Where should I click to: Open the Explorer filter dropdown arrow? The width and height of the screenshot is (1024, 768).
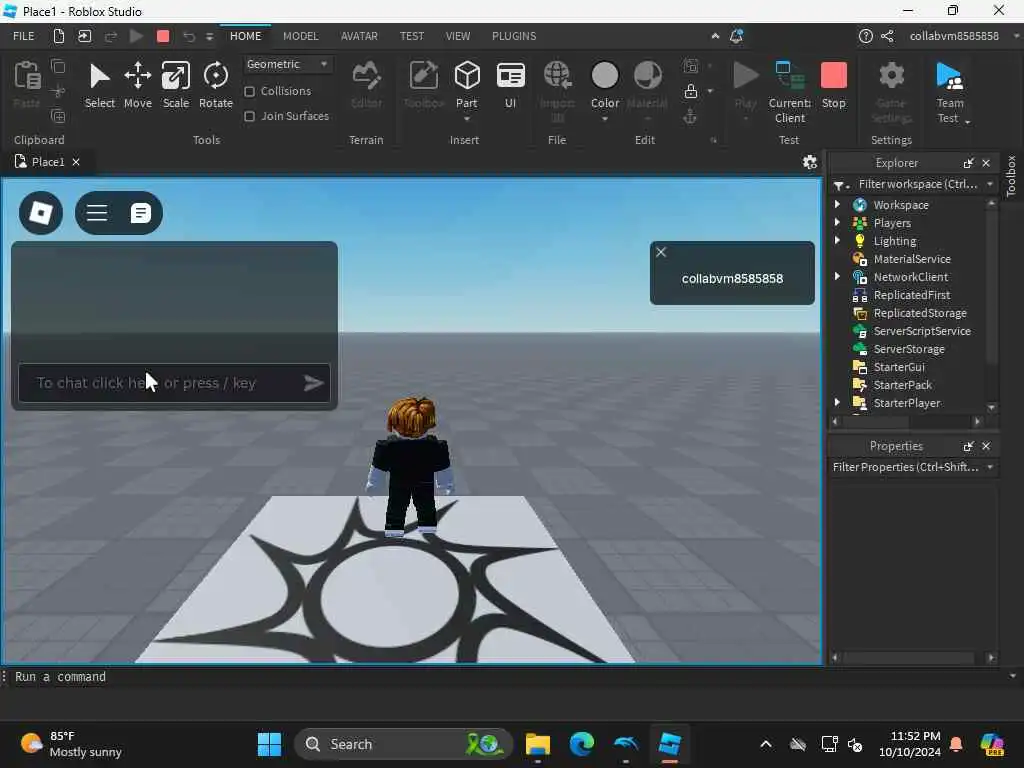click(x=990, y=184)
